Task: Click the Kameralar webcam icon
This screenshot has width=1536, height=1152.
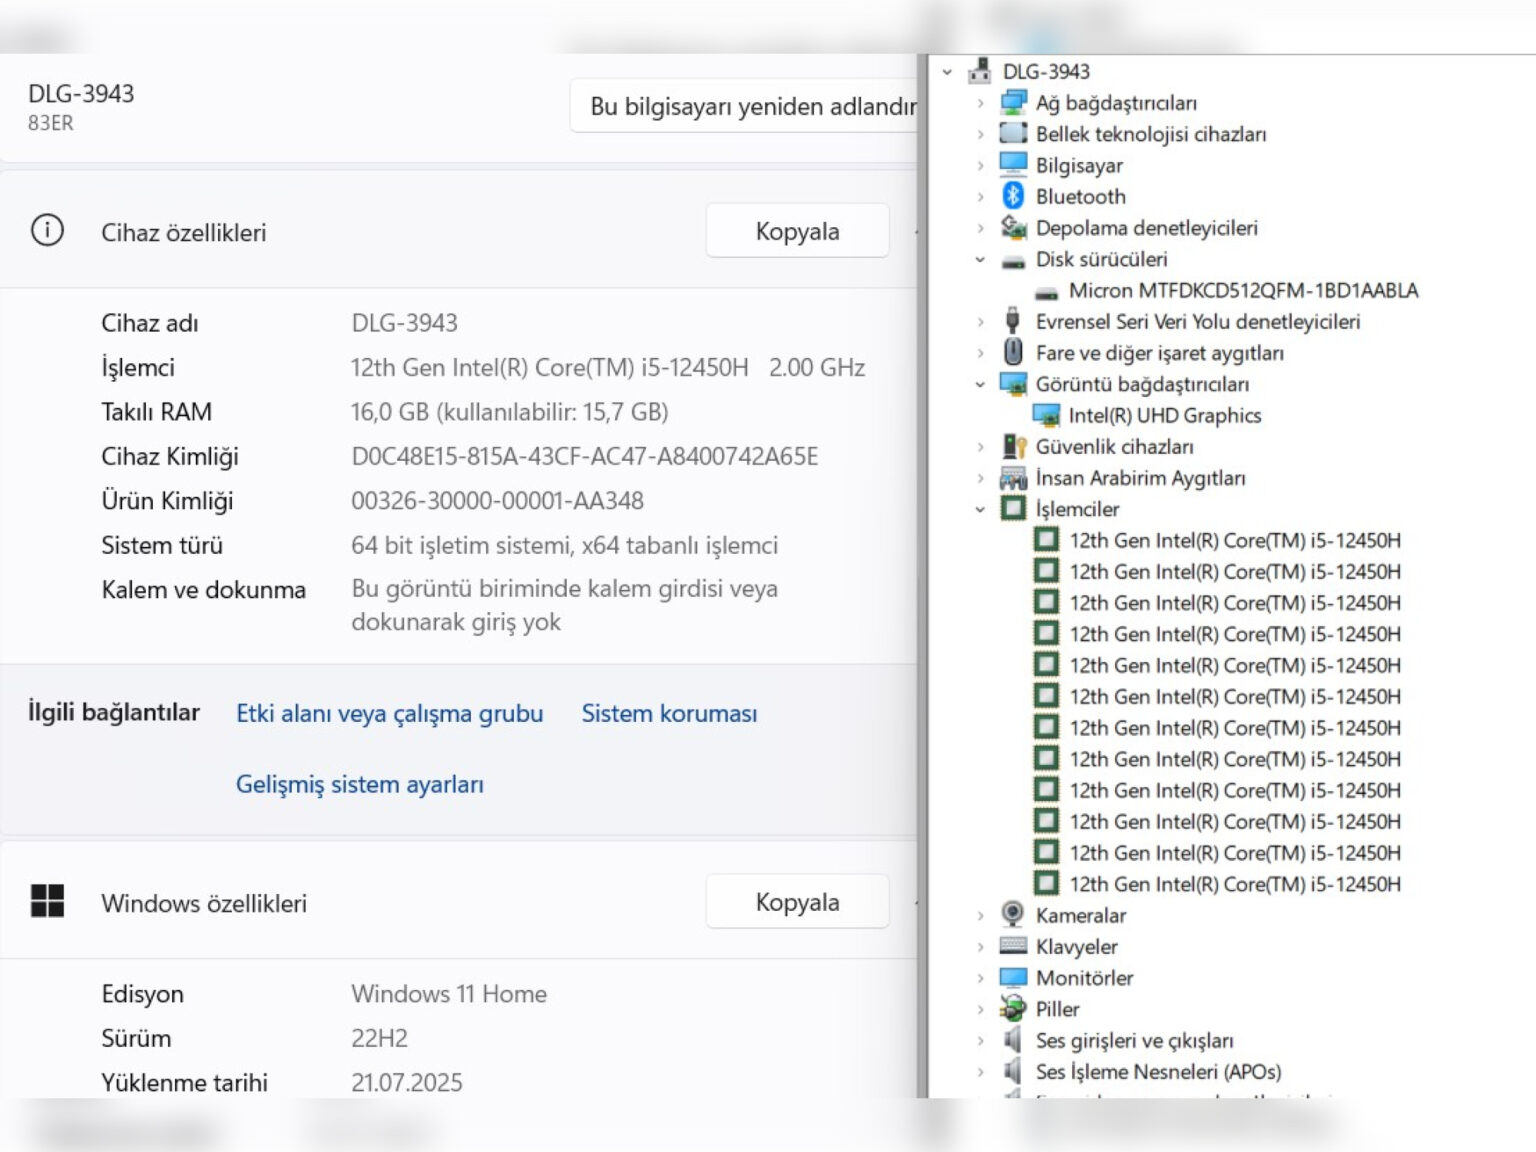Action: coord(1013,915)
